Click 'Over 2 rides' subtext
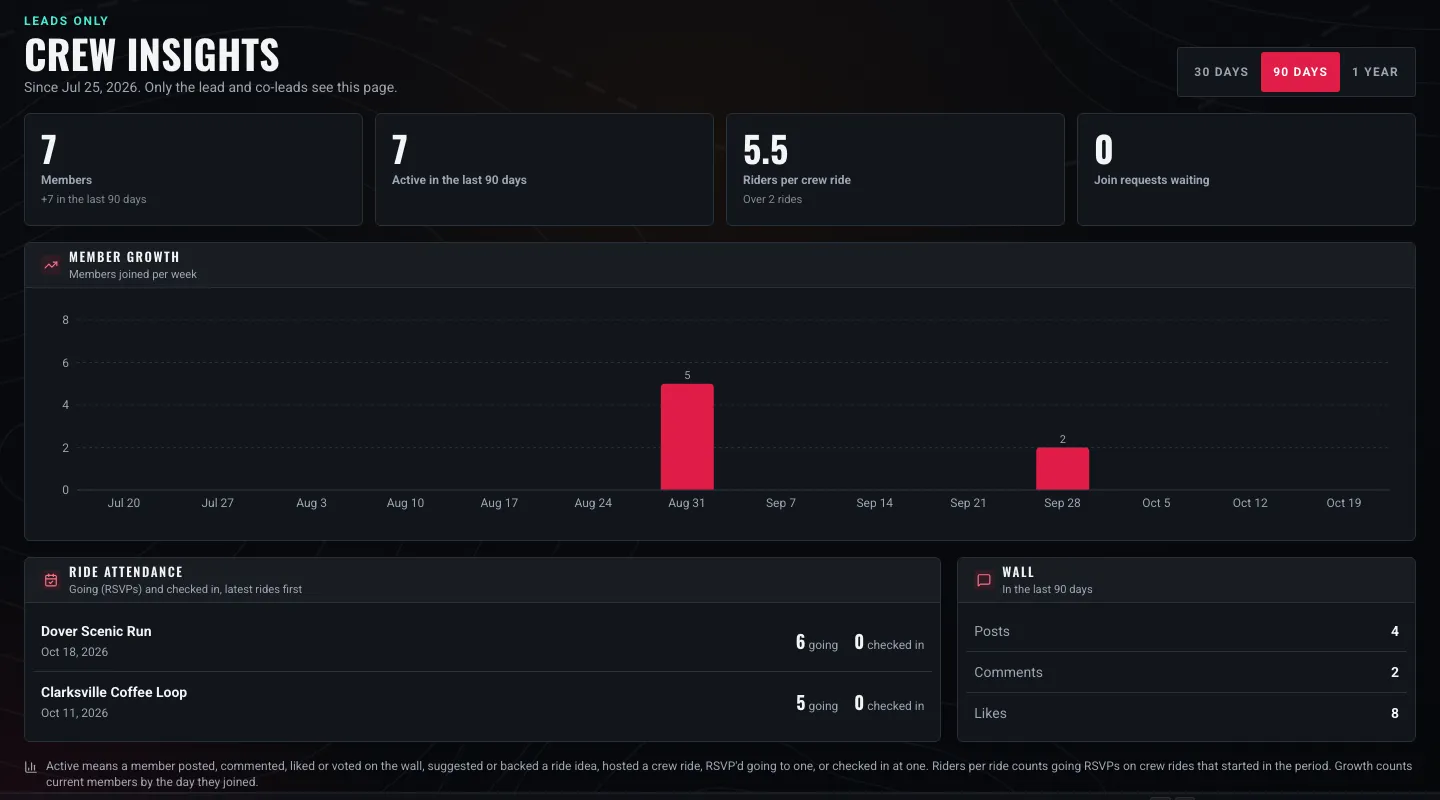This screenshot has height=800, width=1440. (x=772, y=199)
